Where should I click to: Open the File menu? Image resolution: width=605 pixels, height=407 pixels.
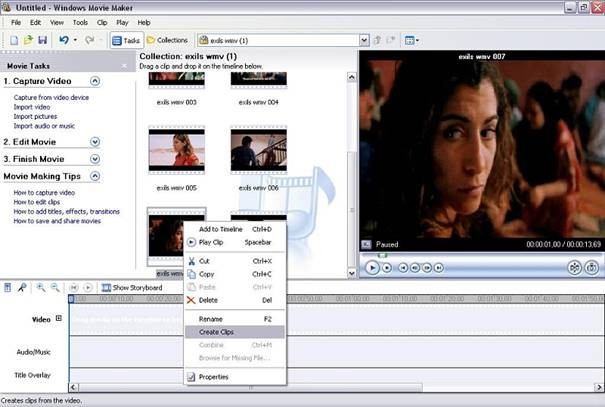pyautogui.click(x=16, y=22)
